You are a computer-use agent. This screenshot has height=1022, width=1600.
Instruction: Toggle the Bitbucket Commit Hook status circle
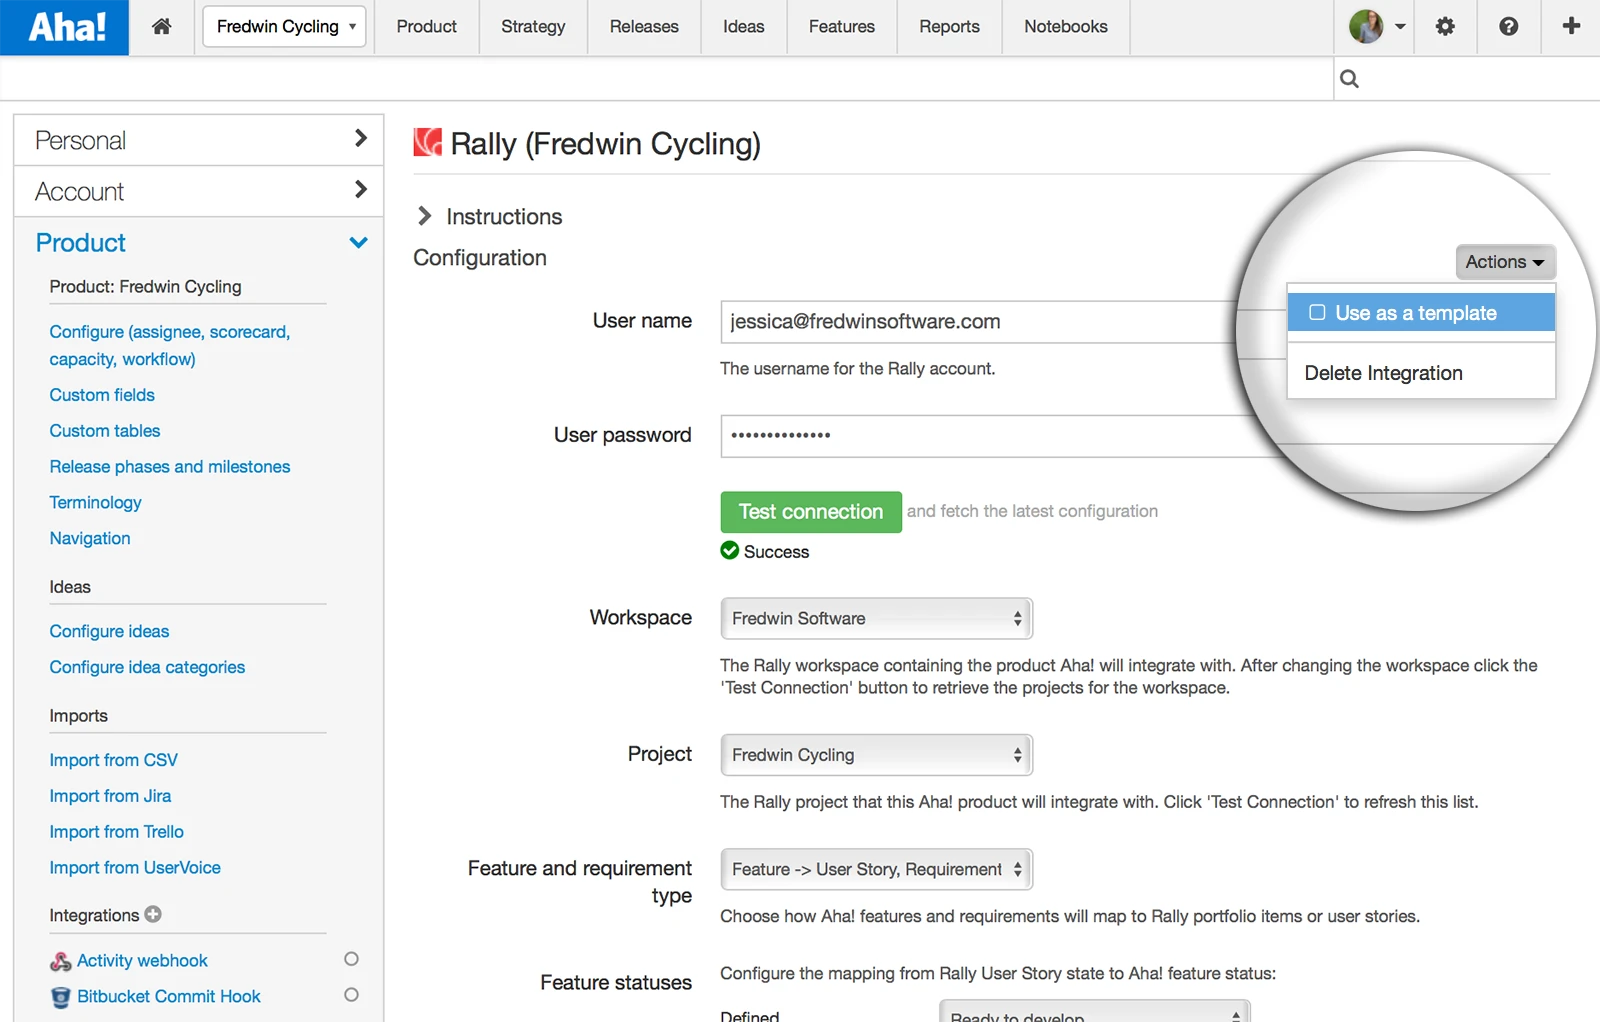(x=351, y=995)
